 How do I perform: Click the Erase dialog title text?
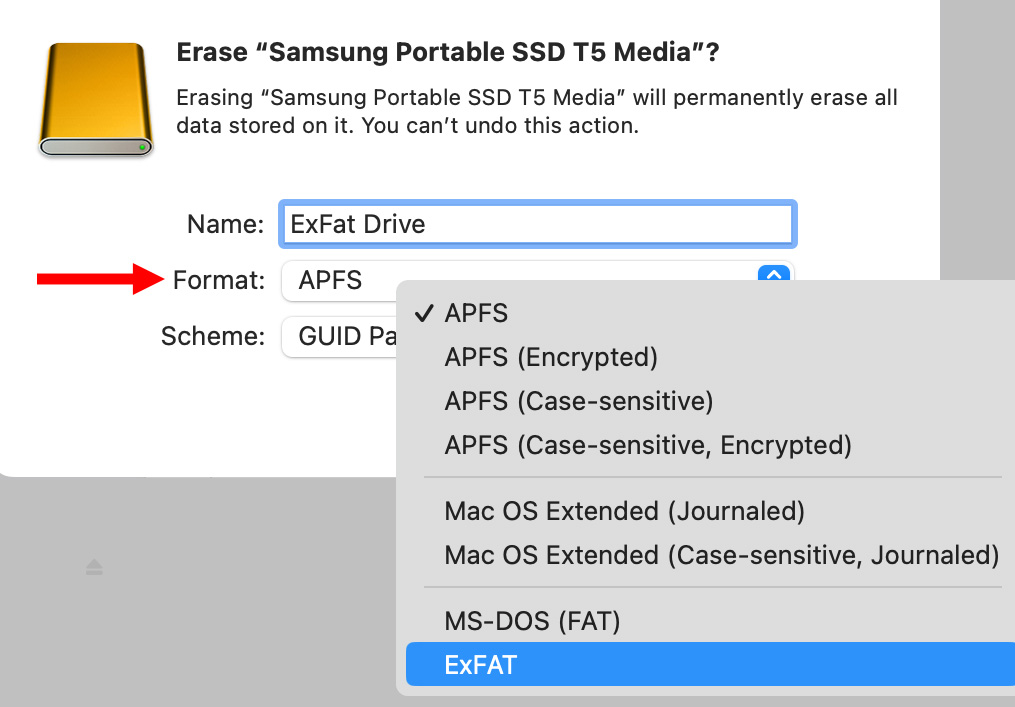(447, 53)
